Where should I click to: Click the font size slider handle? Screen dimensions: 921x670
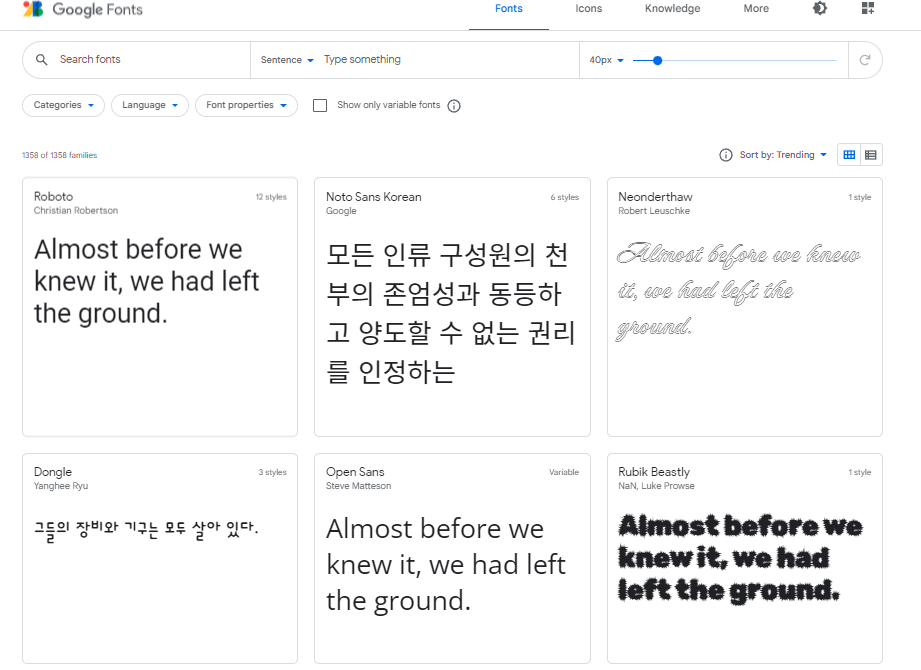click(x=658, y=60)
